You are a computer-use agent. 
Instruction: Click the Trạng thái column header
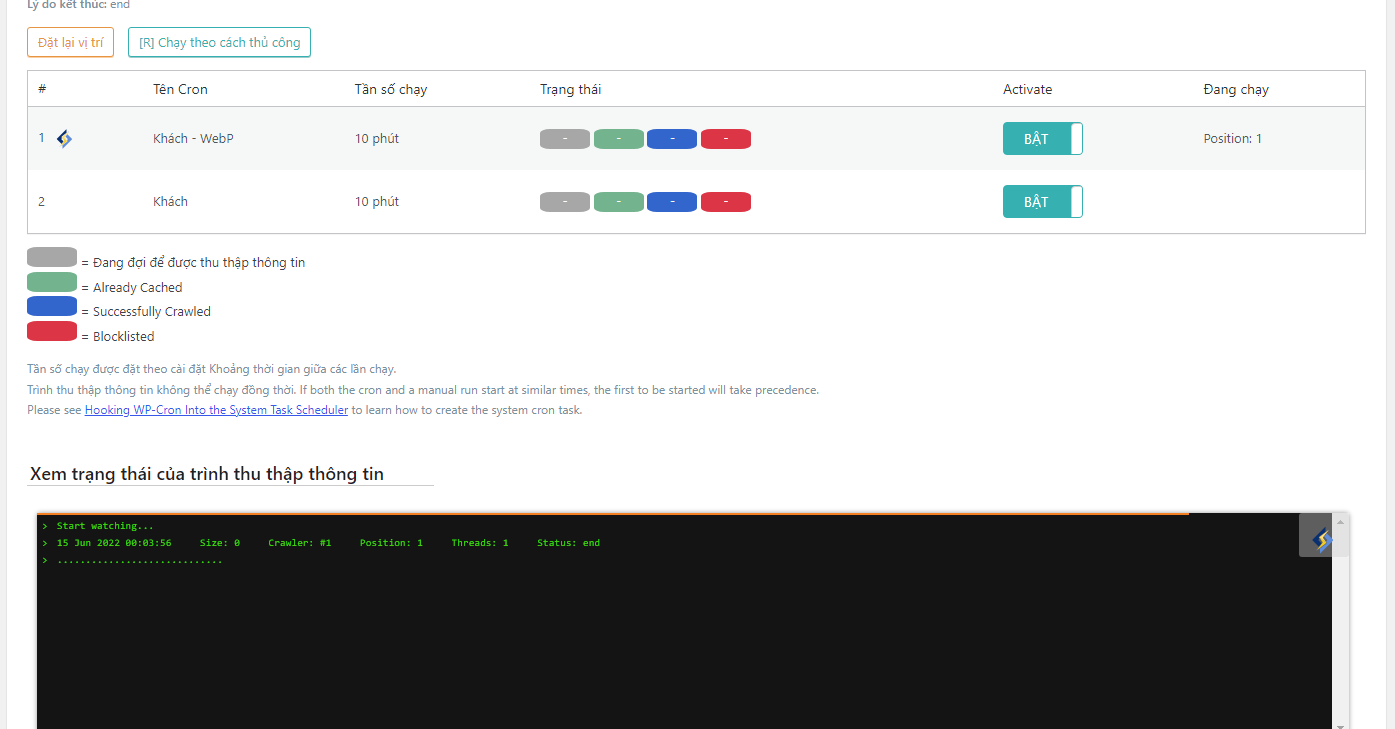tap(570, 89)
